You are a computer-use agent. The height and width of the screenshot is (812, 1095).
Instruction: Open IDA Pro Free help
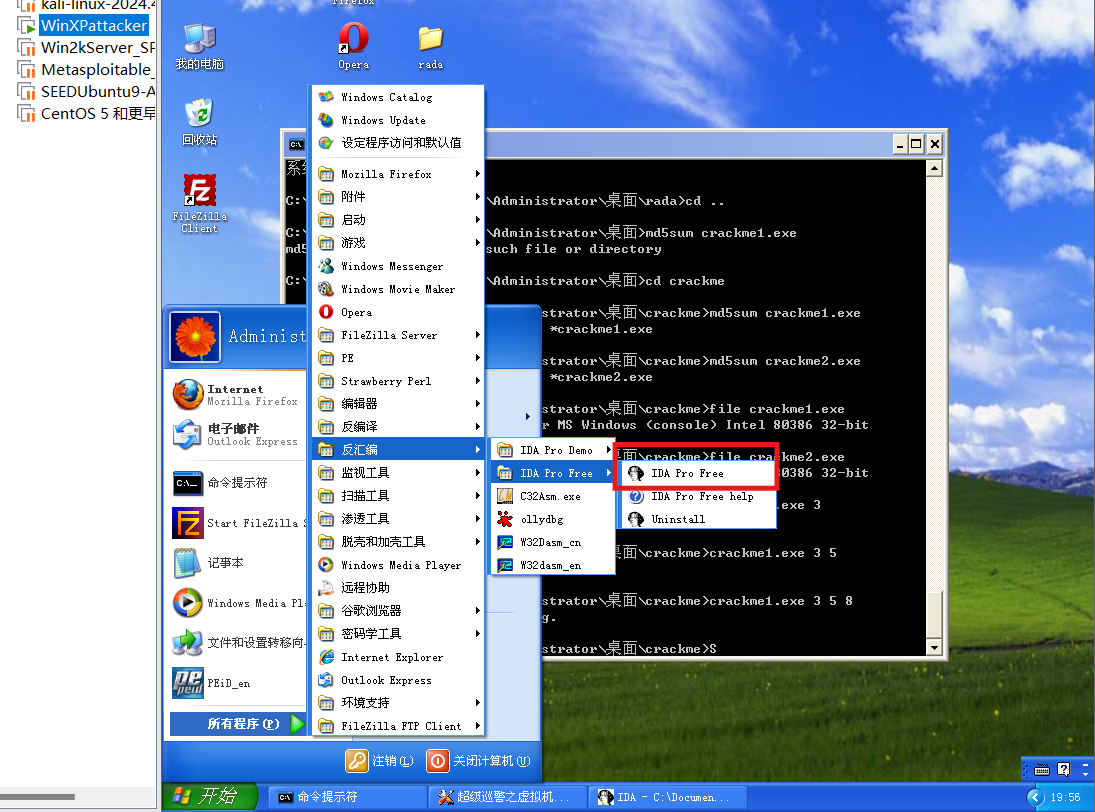(698, 496)
